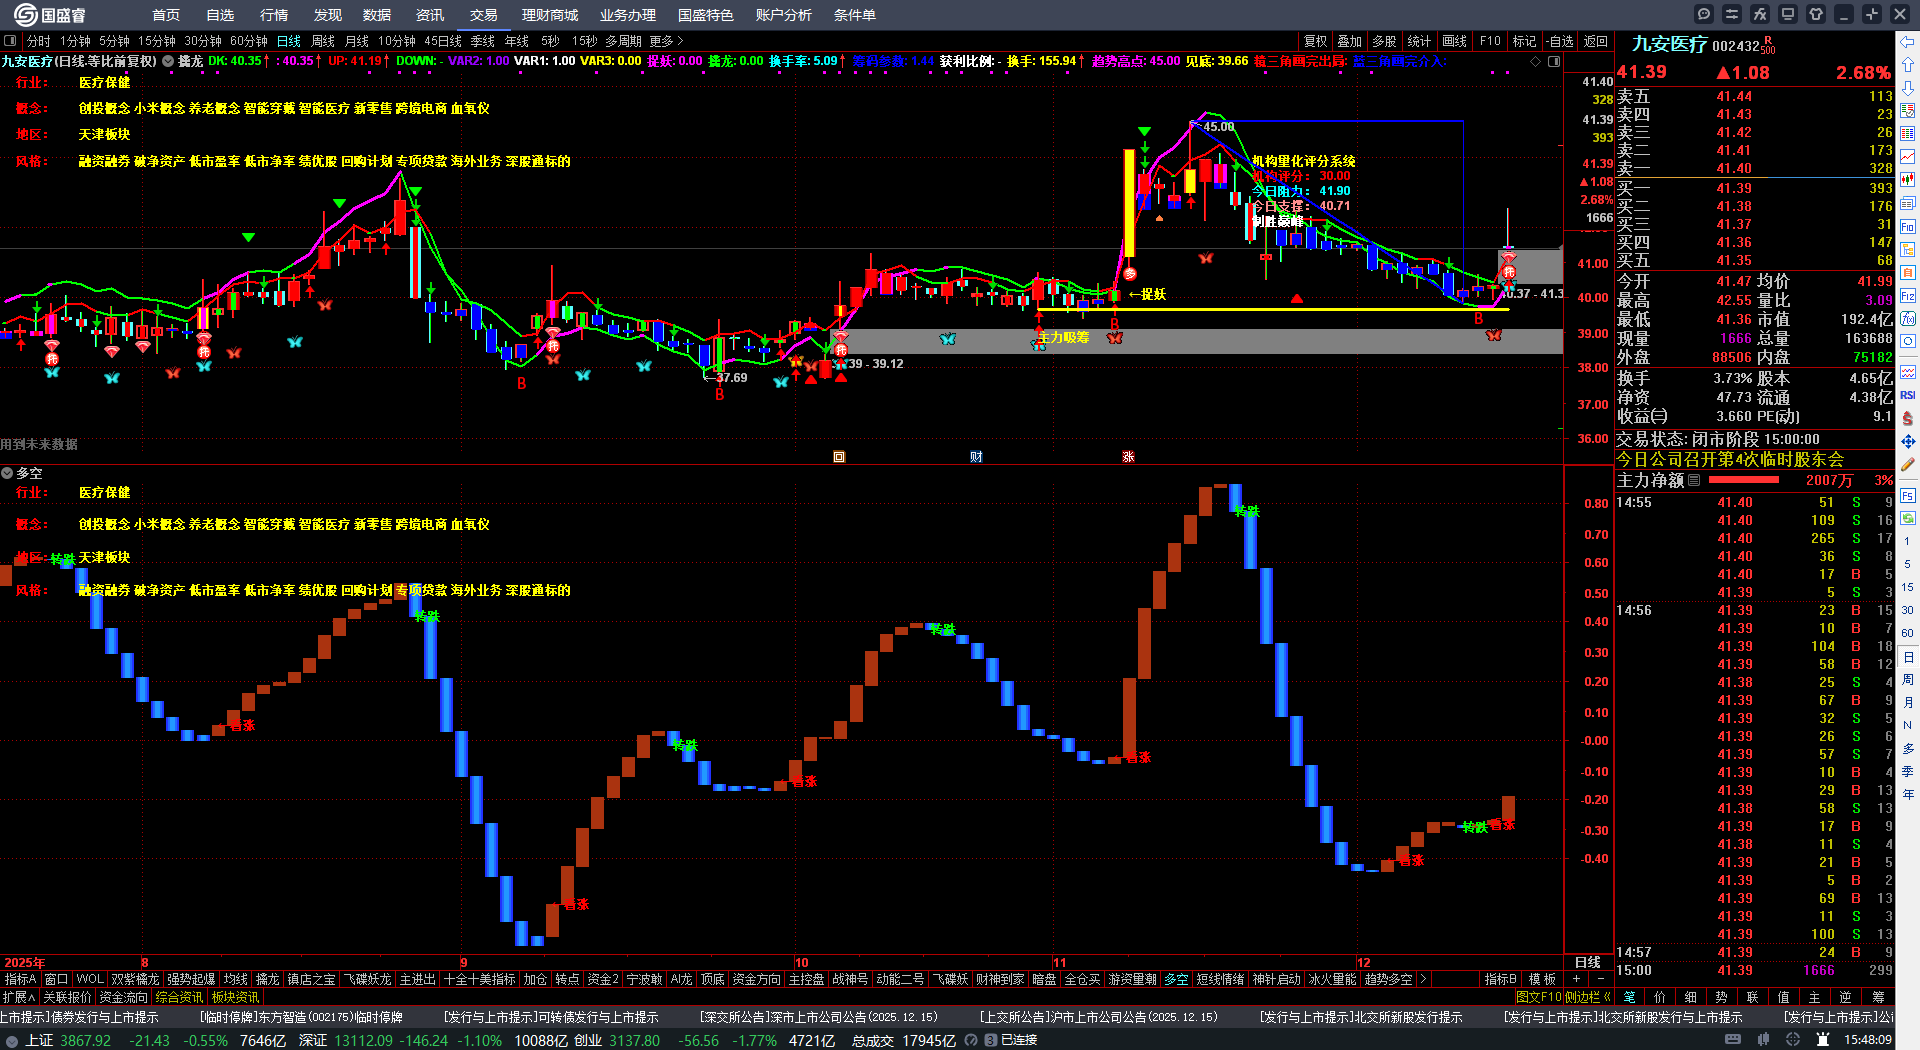
Task: Click the stock name 九安医疗 header
Action: (1670, 44)
